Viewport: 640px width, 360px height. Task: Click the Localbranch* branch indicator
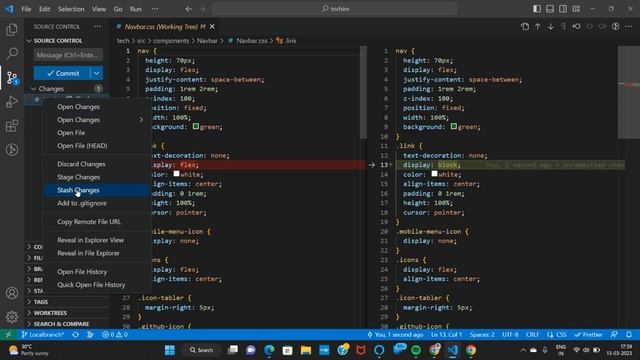pyautogui.click(x=43, y=334)
